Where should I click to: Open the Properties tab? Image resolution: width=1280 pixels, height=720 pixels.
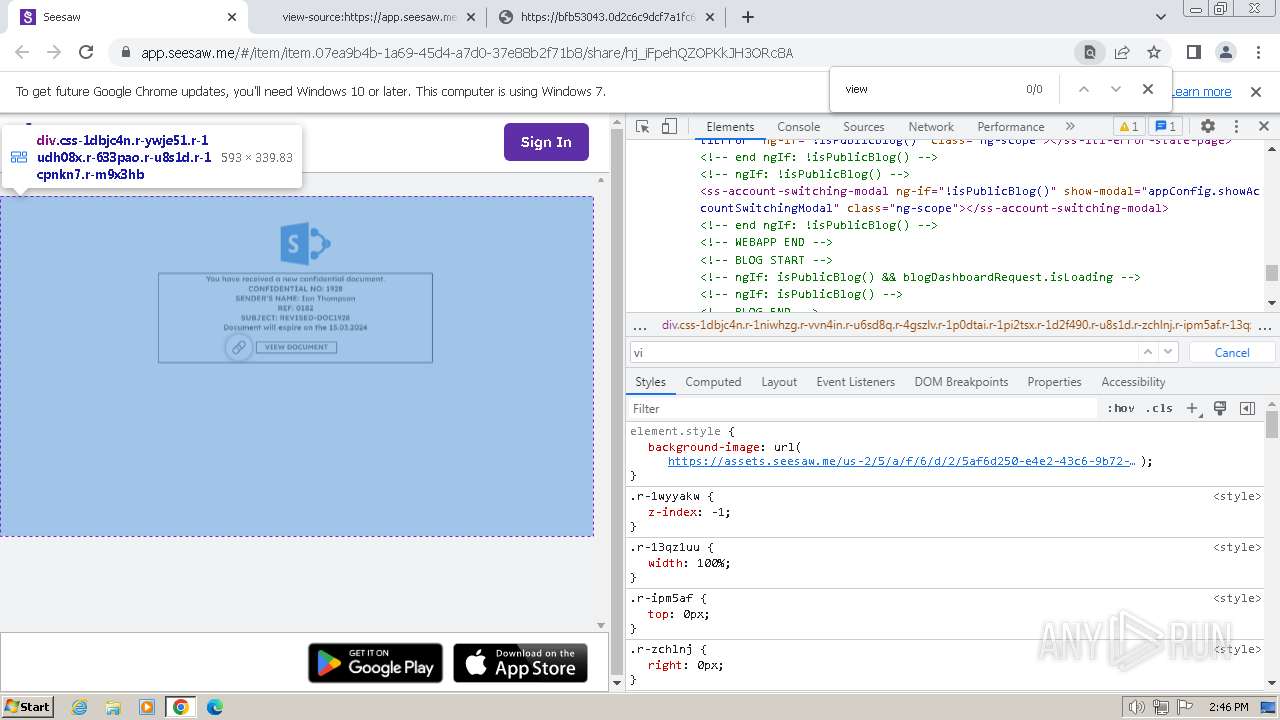(1054, 382)
